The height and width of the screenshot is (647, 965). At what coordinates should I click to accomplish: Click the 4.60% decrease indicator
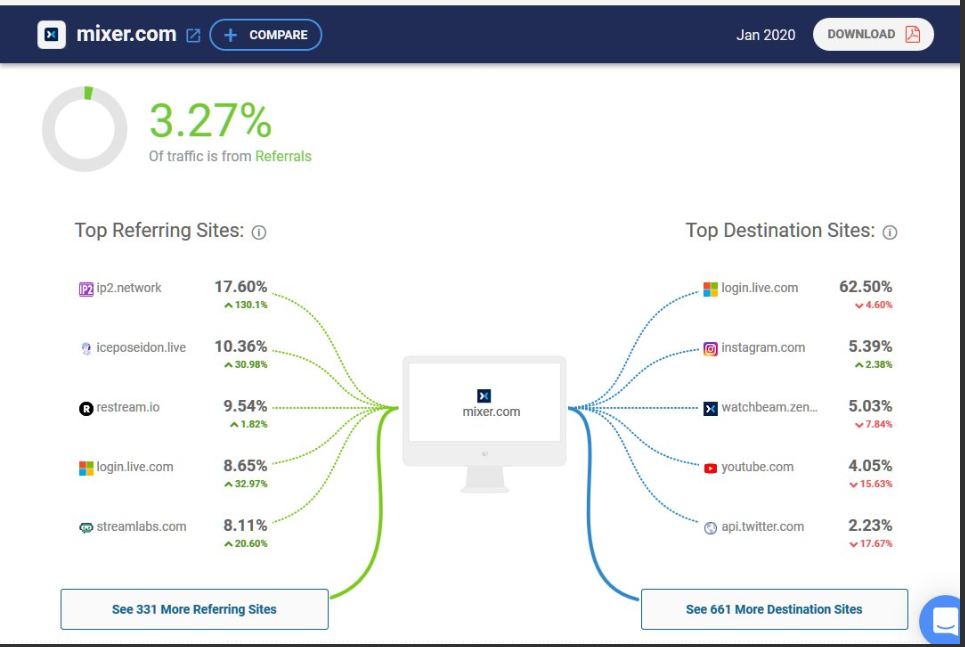873,305
